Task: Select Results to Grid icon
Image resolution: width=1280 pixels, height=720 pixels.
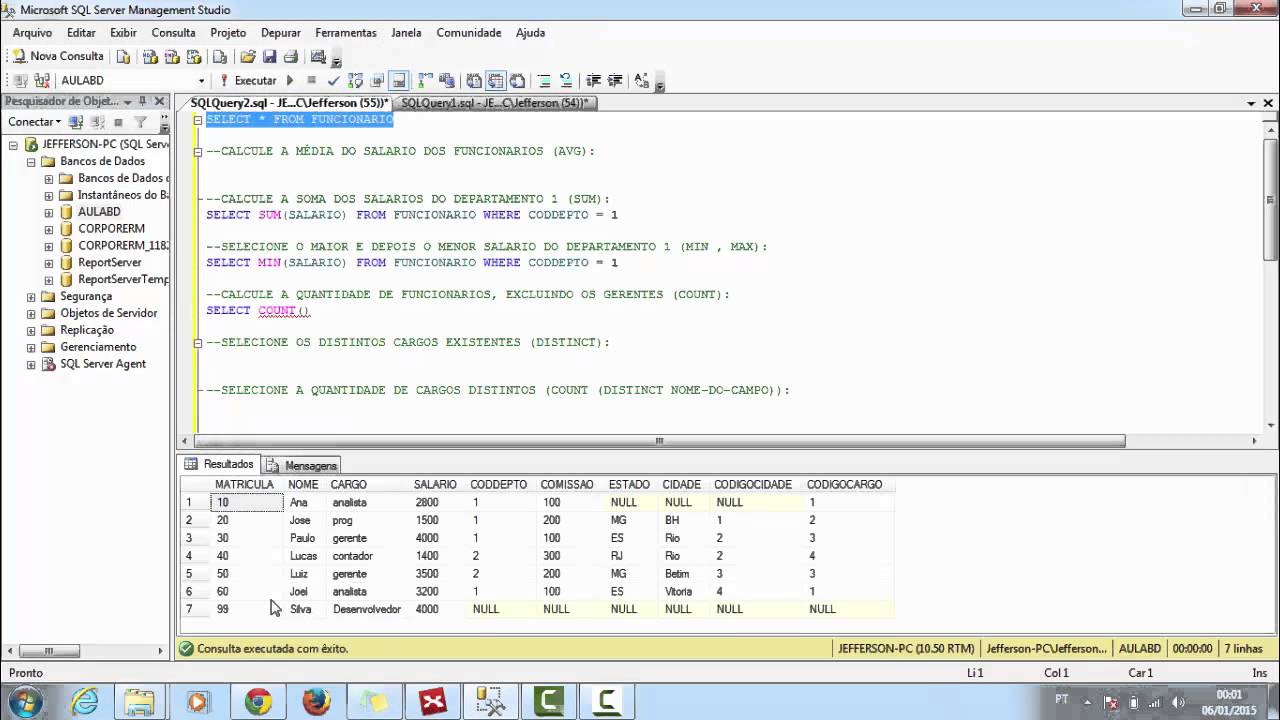Action: coord(496,80)
